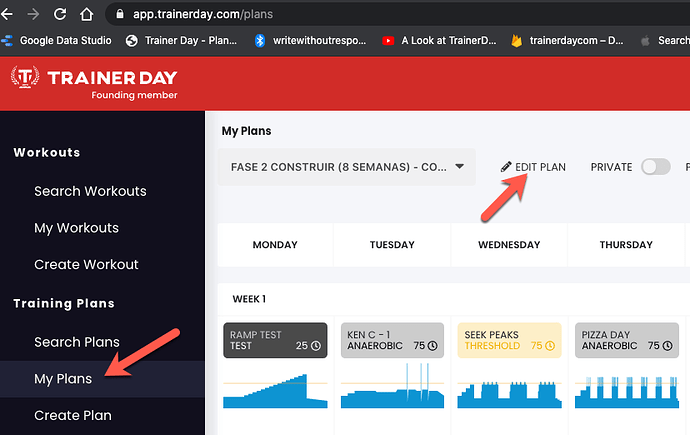Open A Look at TrainerD YouTube bookmark
The height and width of the screenshot is (435, 690).
click(439, 40)
